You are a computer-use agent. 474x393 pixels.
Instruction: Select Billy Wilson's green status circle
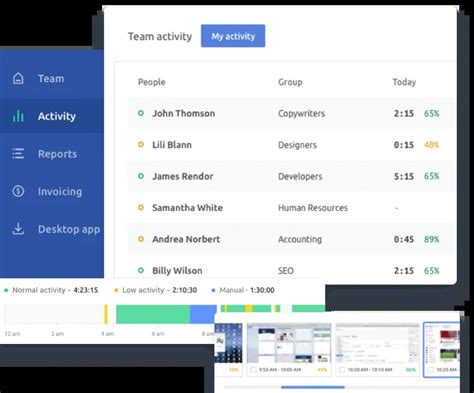point(141,270)
